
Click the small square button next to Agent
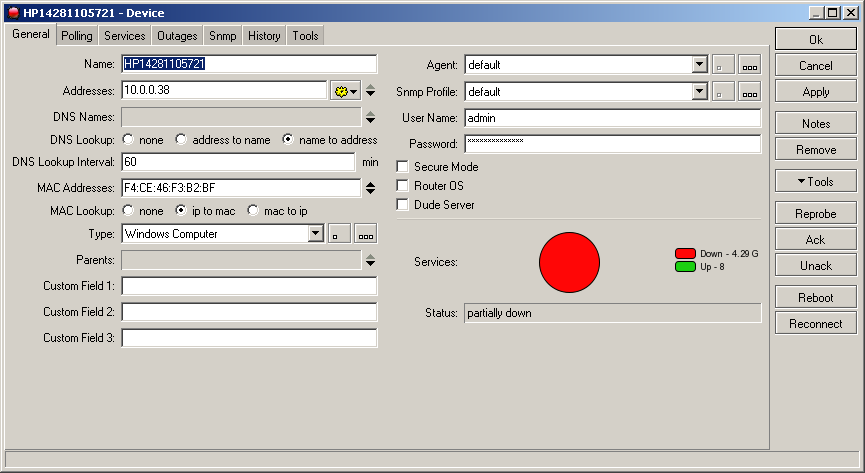click(723, 65)
